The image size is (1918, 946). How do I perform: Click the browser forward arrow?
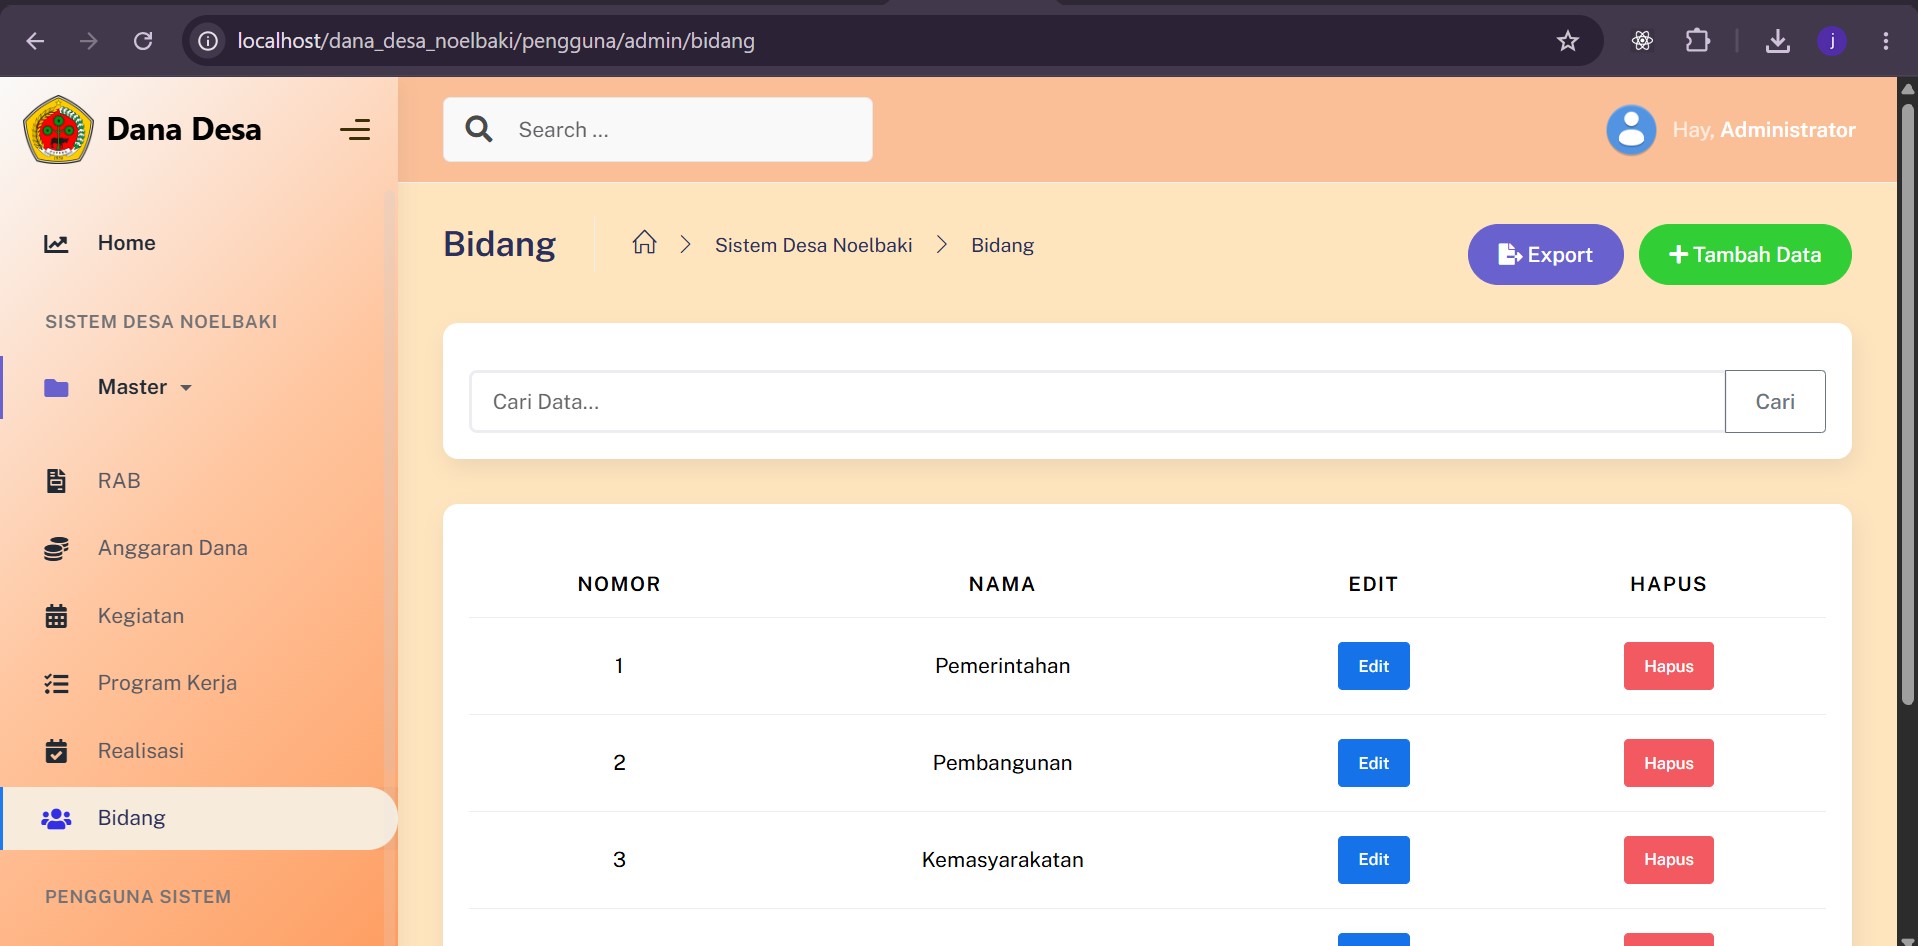89,41
